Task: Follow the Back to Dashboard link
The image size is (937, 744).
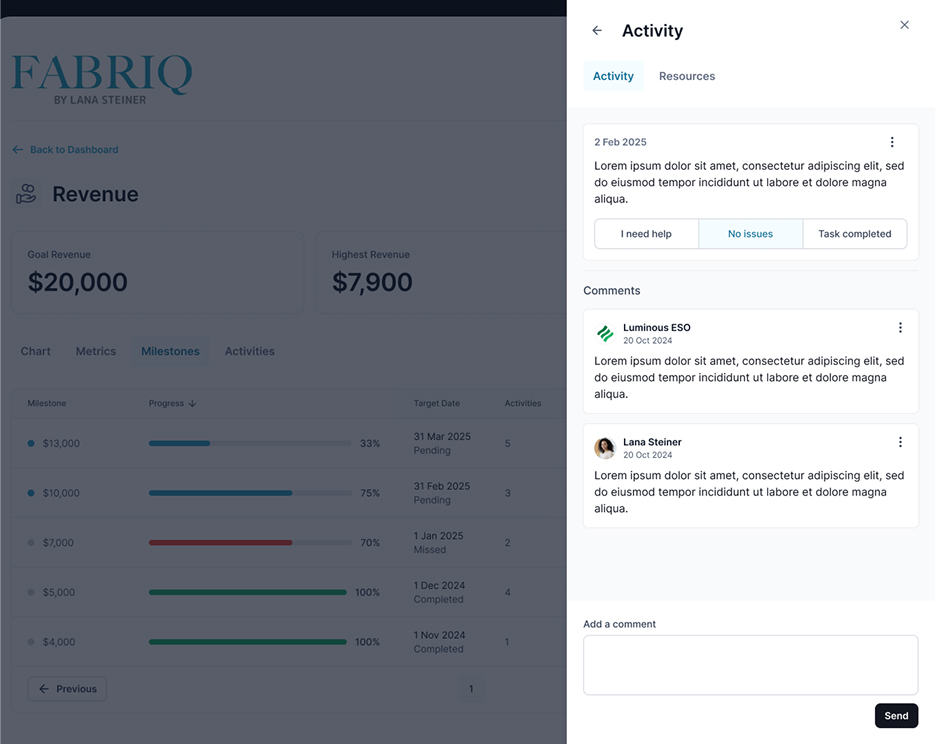Action: click(65, 149)
